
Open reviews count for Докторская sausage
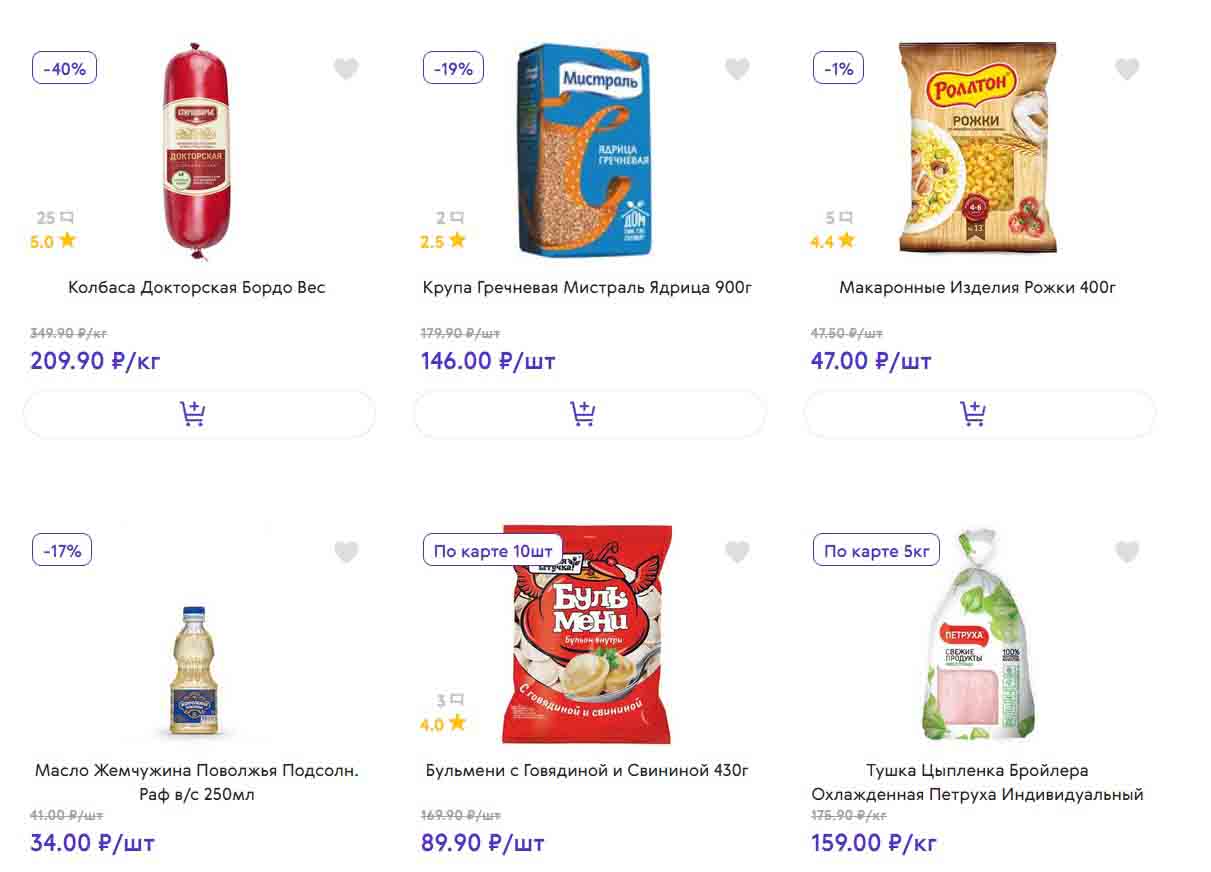[x=55, y=218]
